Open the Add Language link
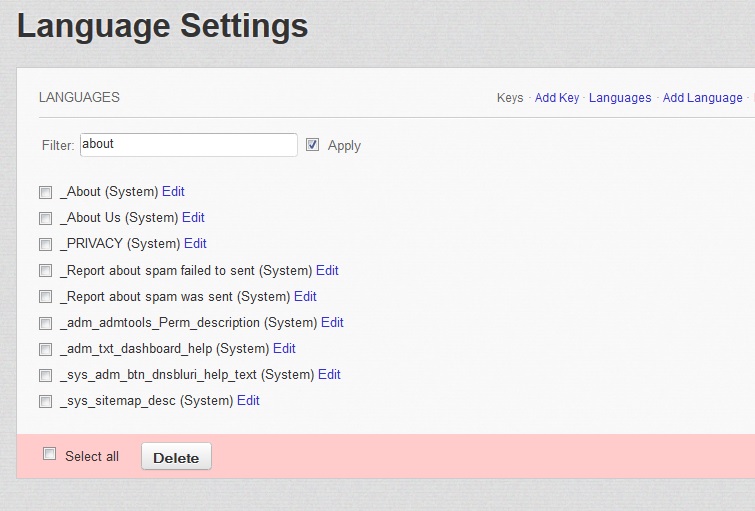Viewport: 755px width, 511px height. (x=702, y=98)
